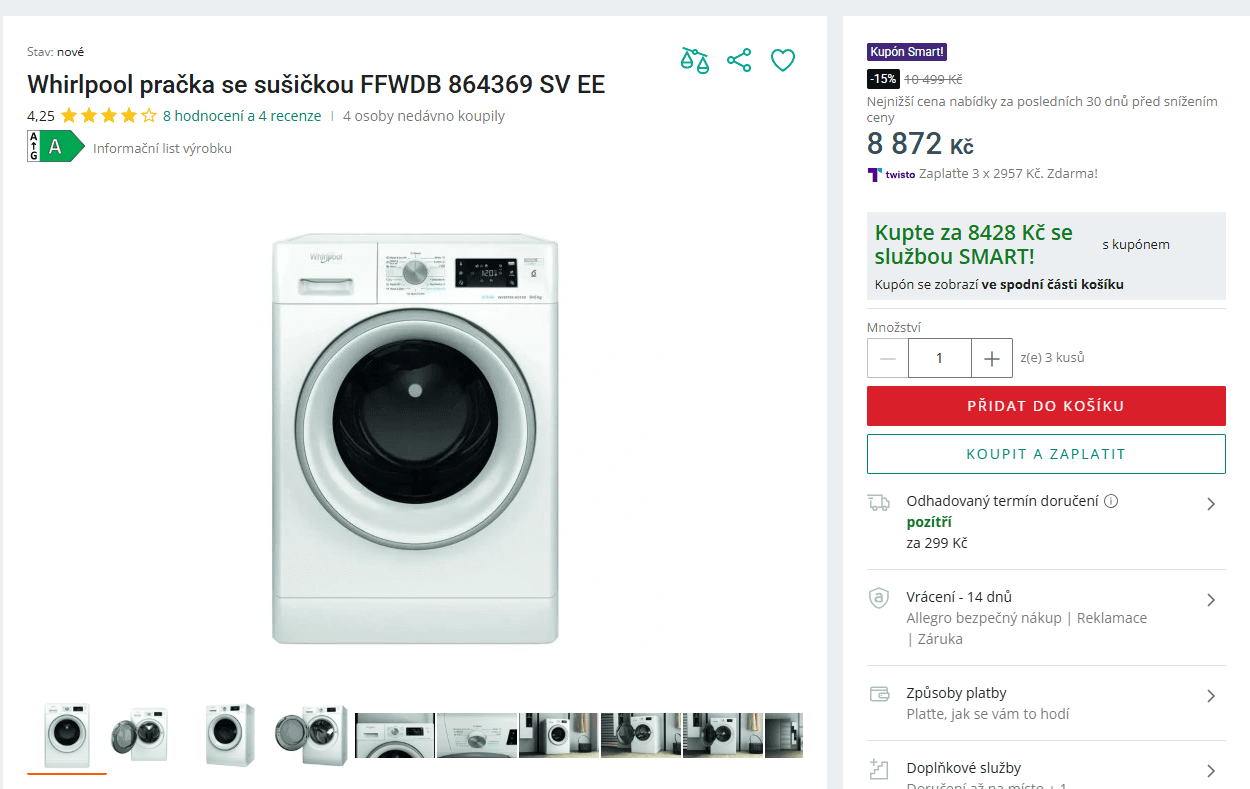Expand the Způsoby platby section
Screen dimensions: 1250x789
(1211, 696)
